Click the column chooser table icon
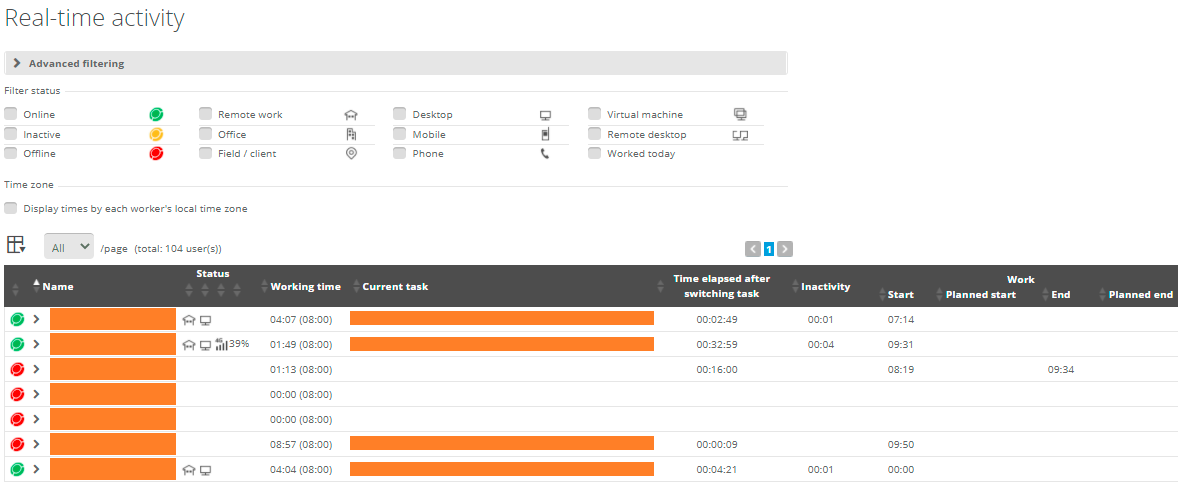Image resolution: width=1178 pixels, height=482 pixels. click(15, 245)
